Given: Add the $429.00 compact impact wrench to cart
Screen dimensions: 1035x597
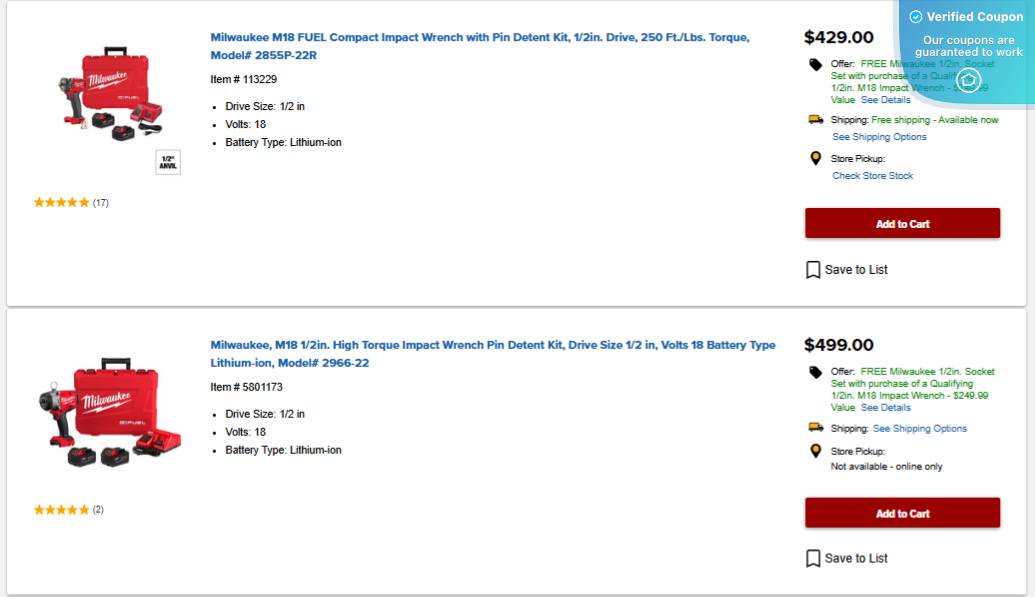Looking at the screenshot, I should 902,224.
